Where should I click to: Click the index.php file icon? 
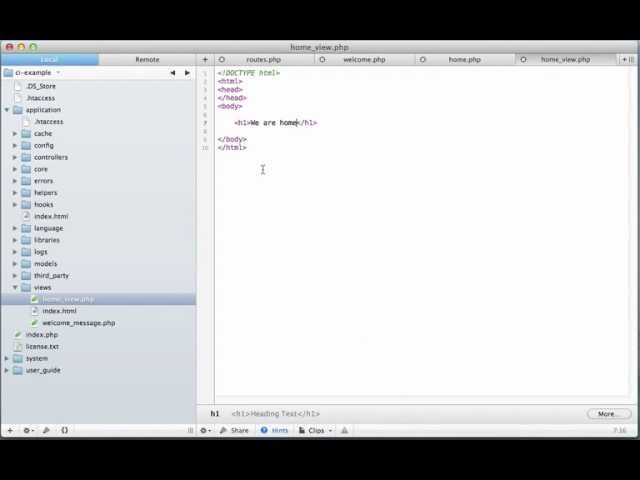click(x=18, y=335)
